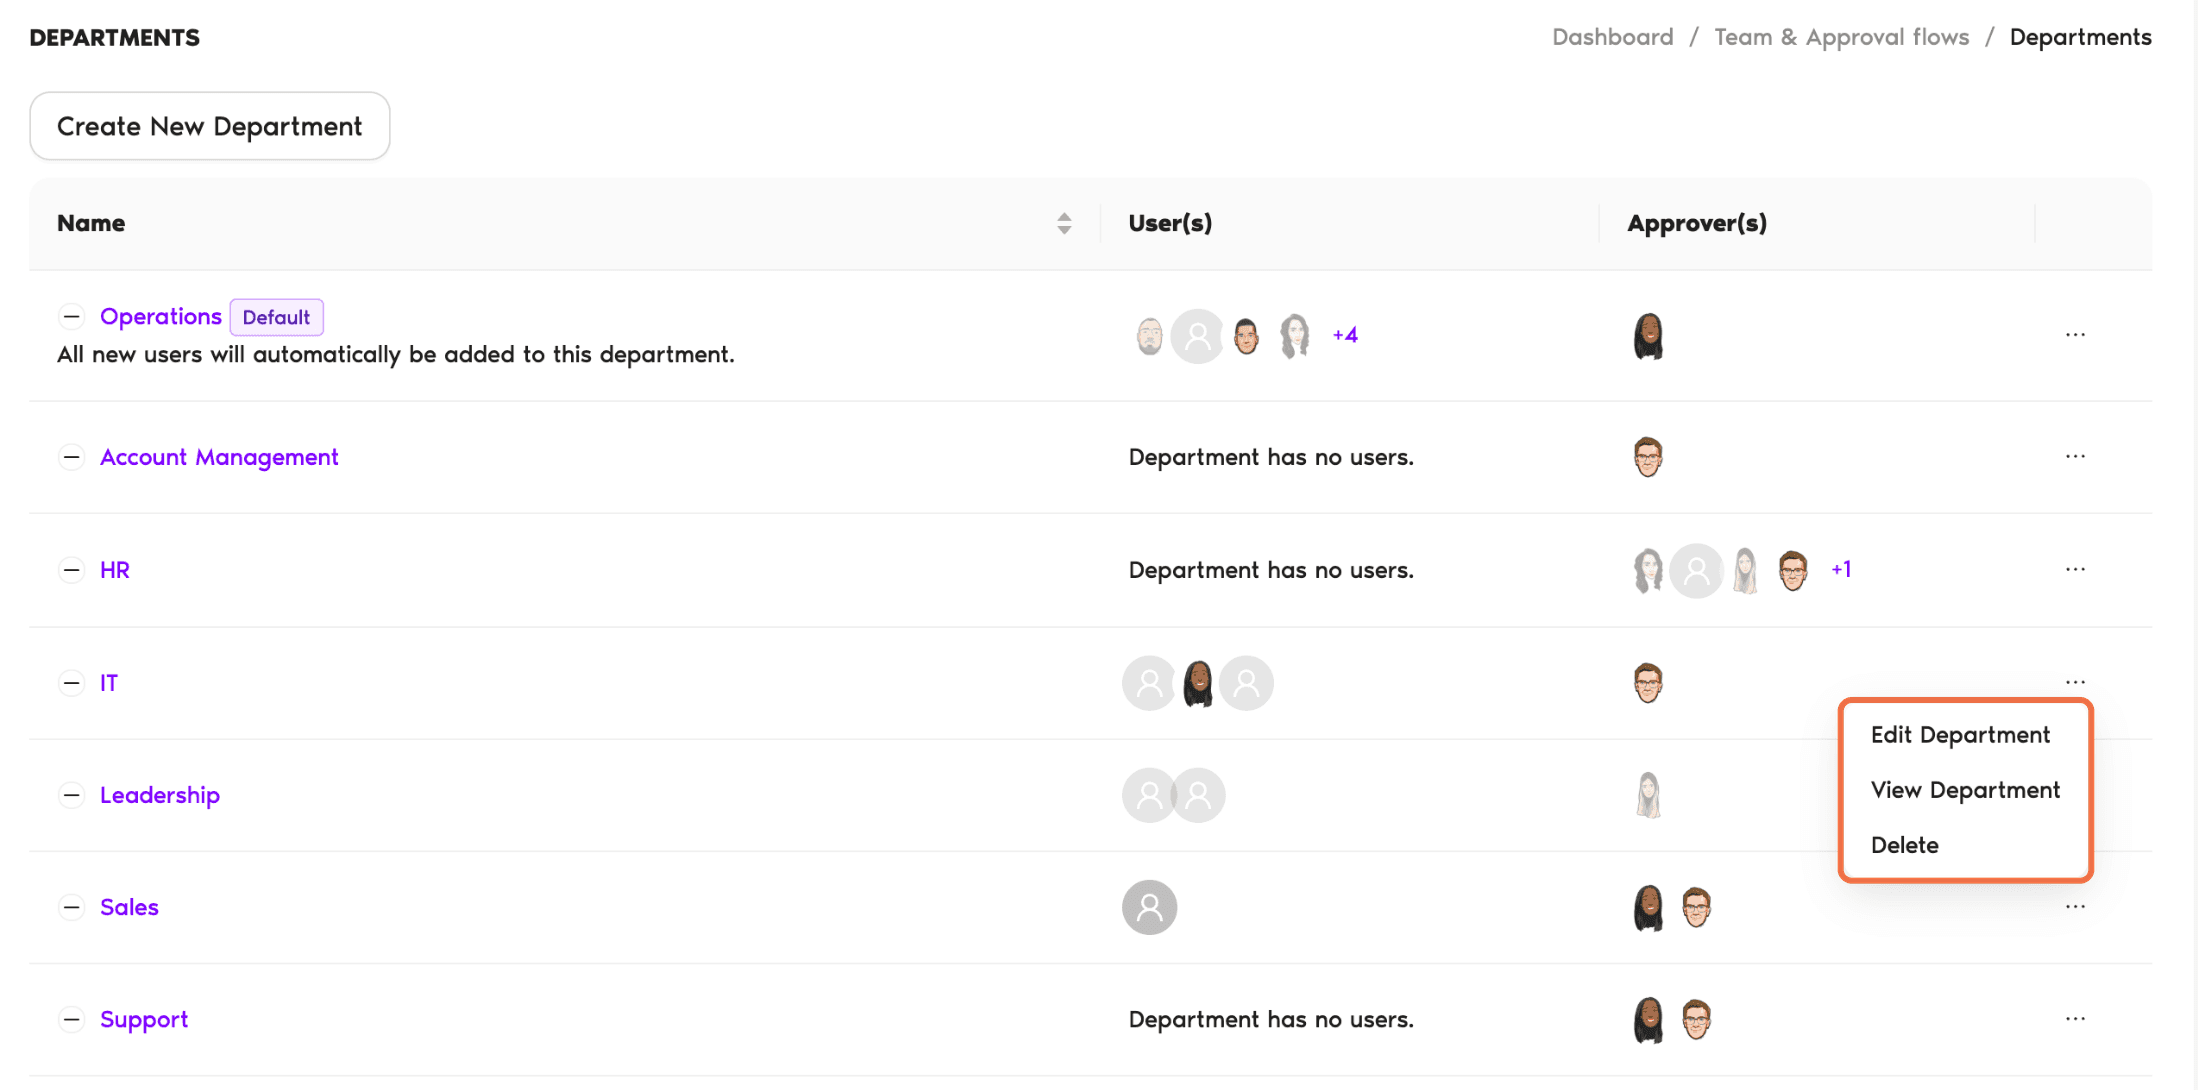Viewport: 2198px width, 1090px height.
Task: Open the three-dot menu for Sales row
Action: pos(2075,907)
